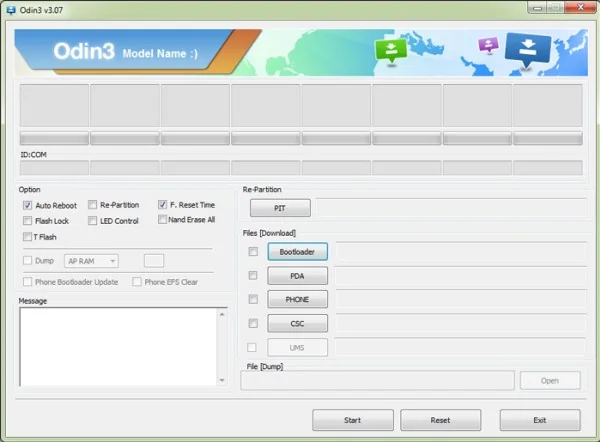Image resolution: width=600 pixels, height=442 pixels.
Task: Click the PHONE file button
Action: point(297,299)
